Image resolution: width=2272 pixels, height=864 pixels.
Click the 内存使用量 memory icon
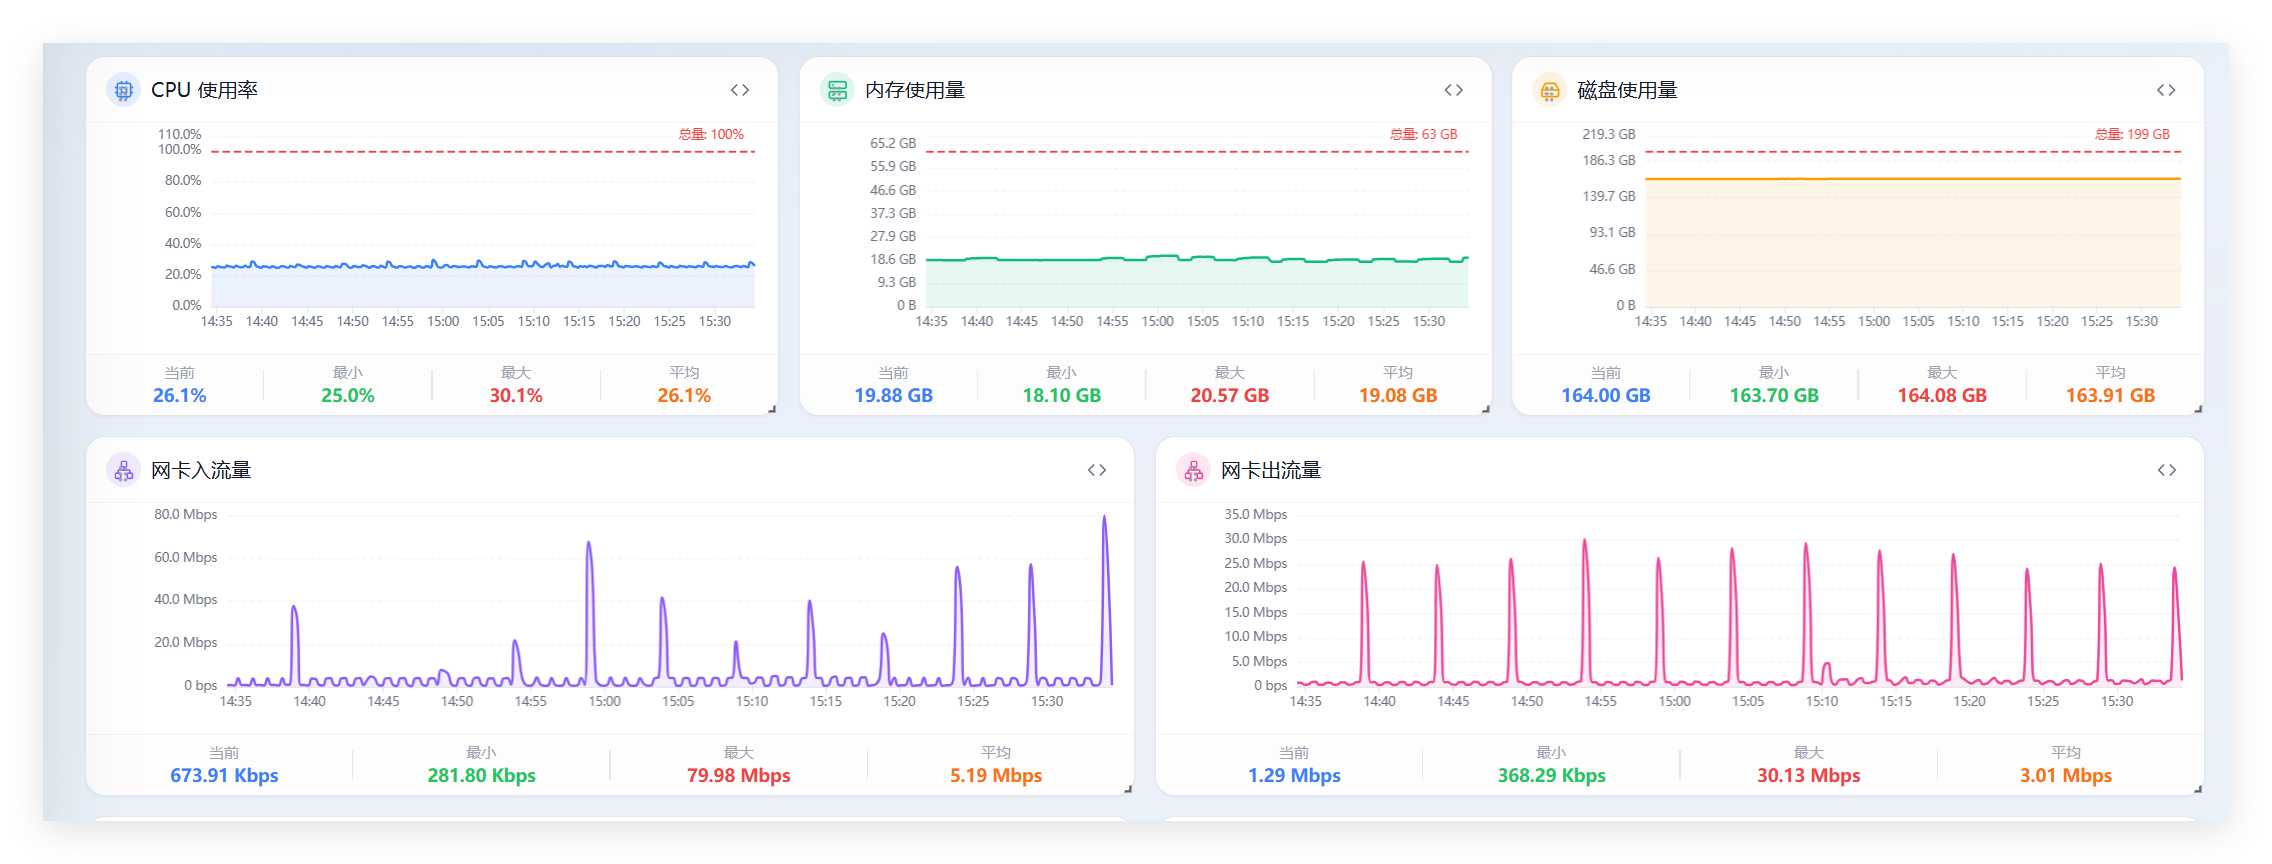click(x=837, y=90)
